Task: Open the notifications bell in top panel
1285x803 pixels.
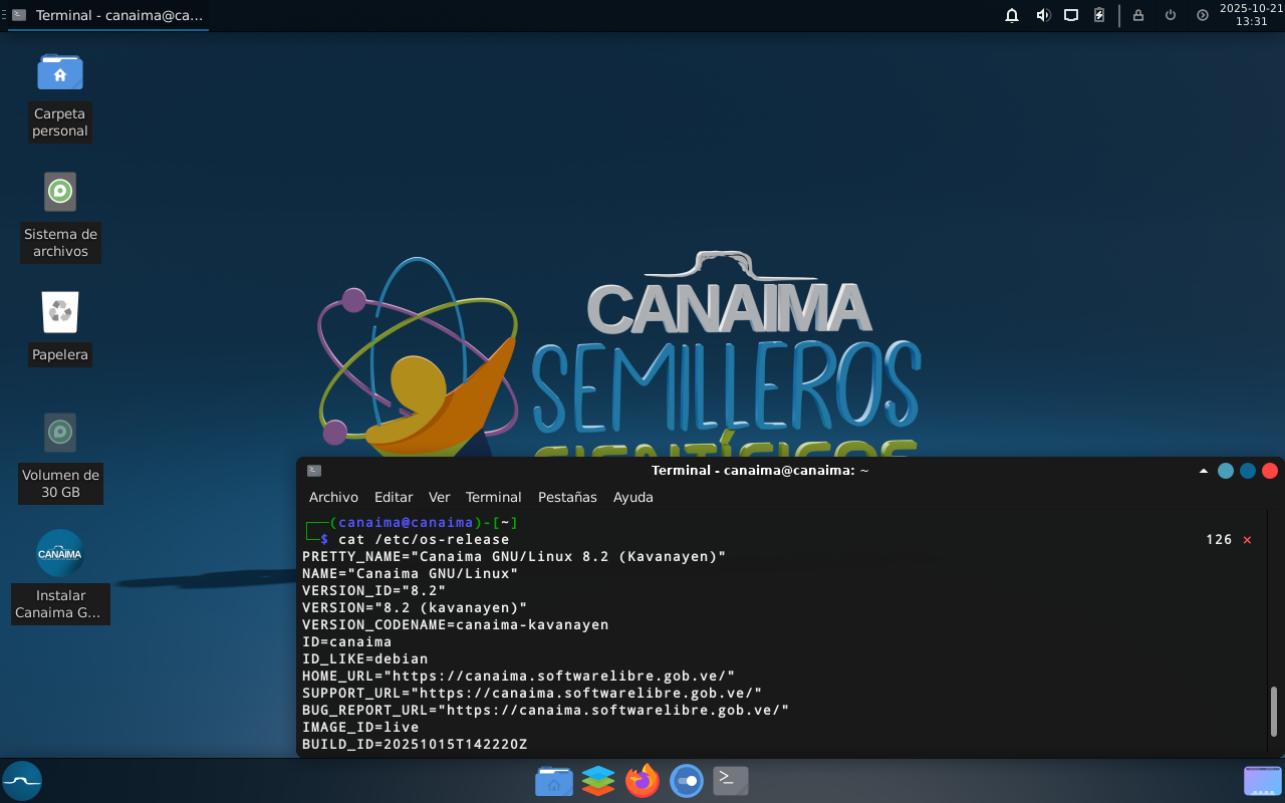Action: (x=1012, y=15)
